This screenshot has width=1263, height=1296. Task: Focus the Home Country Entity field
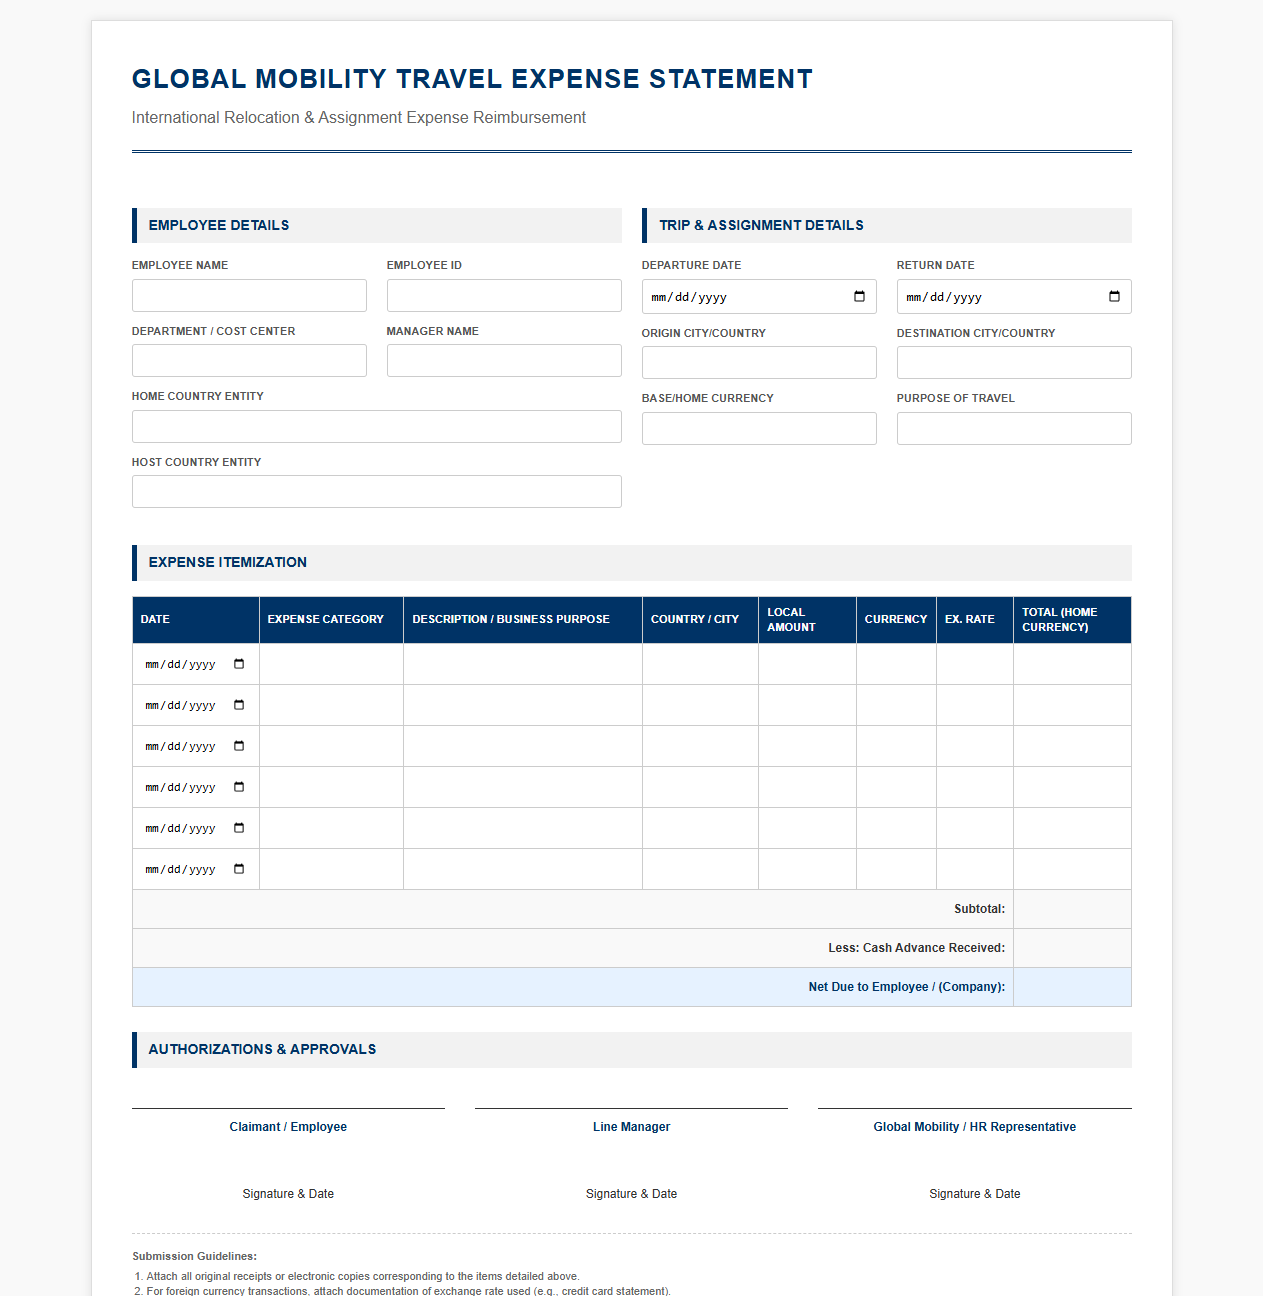[x=377, y=426]
